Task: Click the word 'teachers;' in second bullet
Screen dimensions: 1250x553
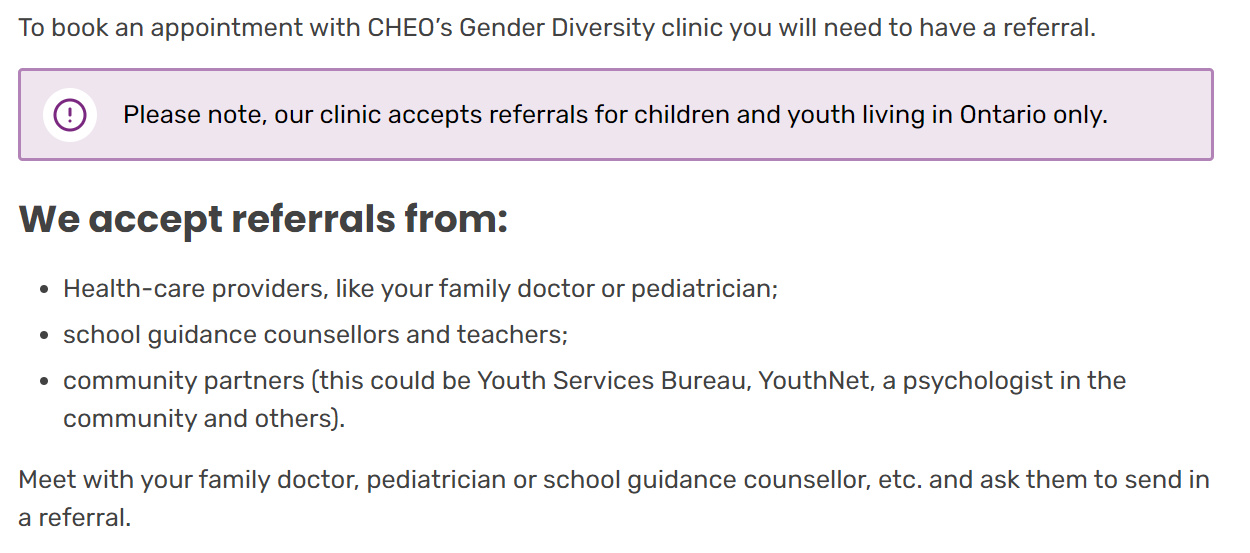Action: tap(512, 334)
